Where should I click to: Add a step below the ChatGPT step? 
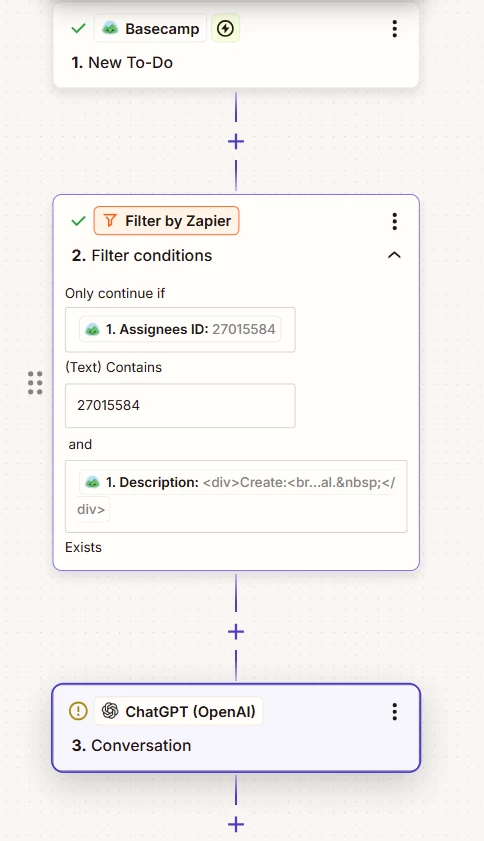[x=236, y=824]
